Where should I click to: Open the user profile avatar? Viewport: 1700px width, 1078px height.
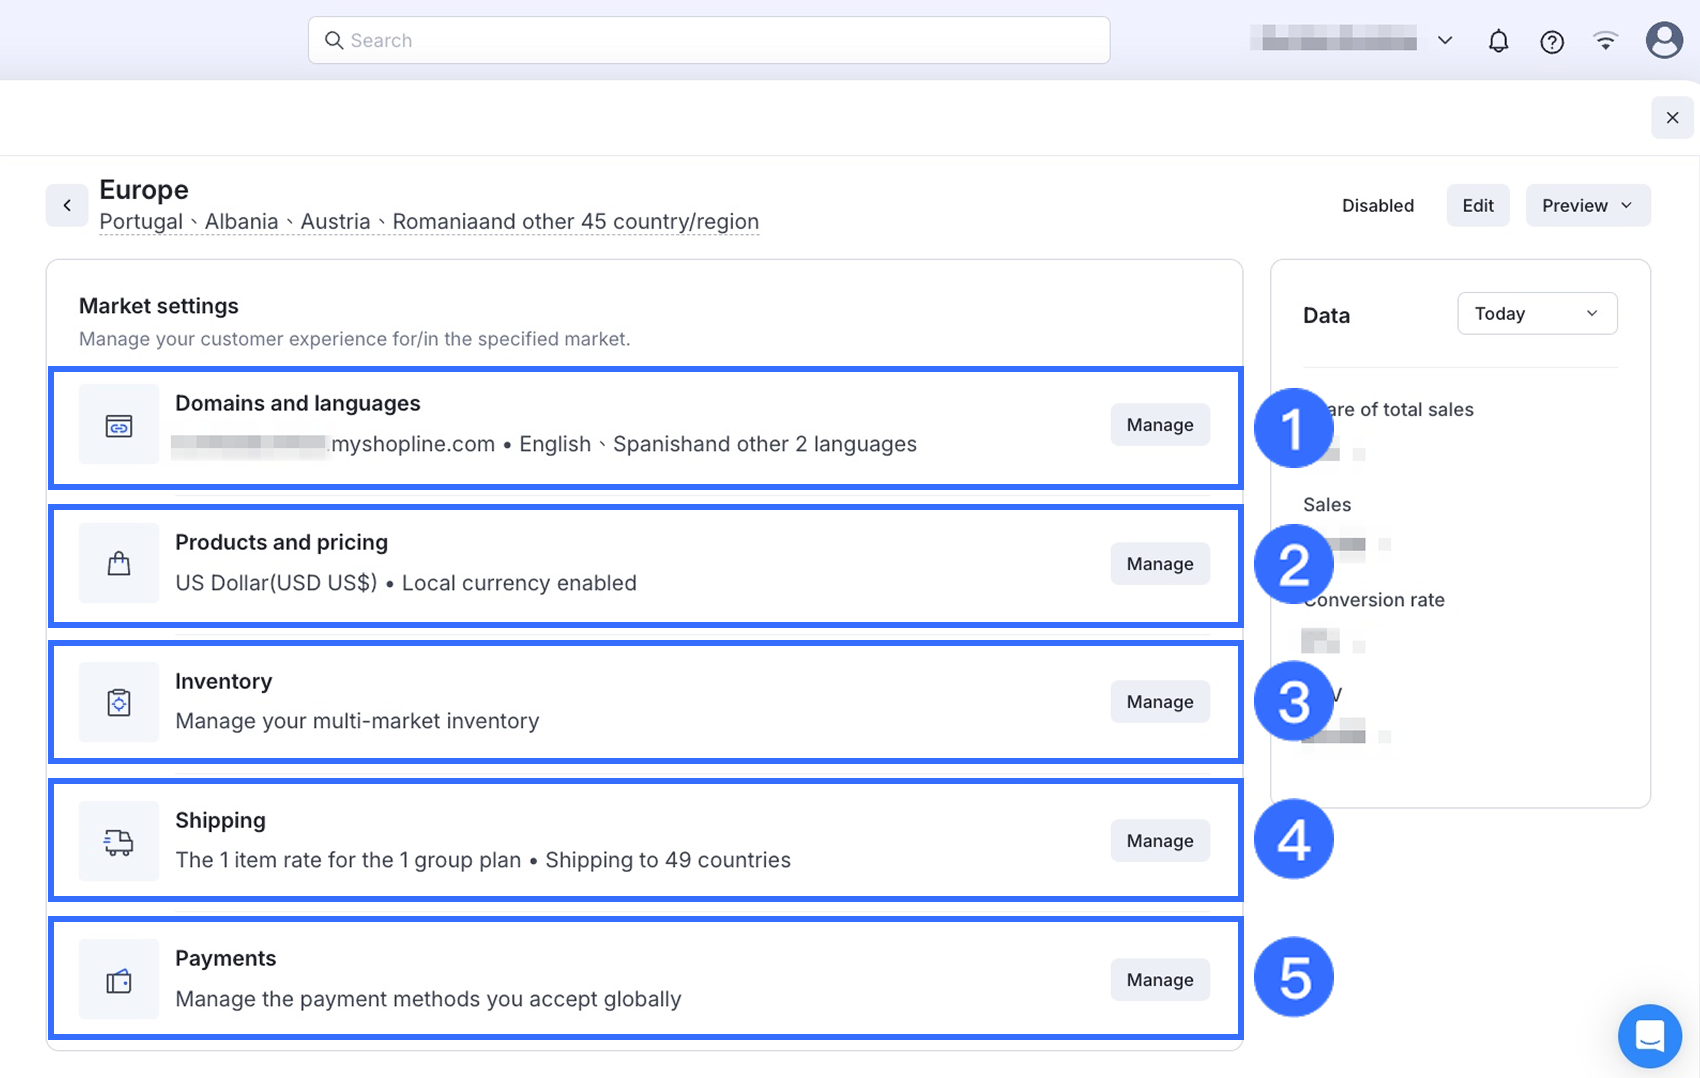(x=1664, y=41)
